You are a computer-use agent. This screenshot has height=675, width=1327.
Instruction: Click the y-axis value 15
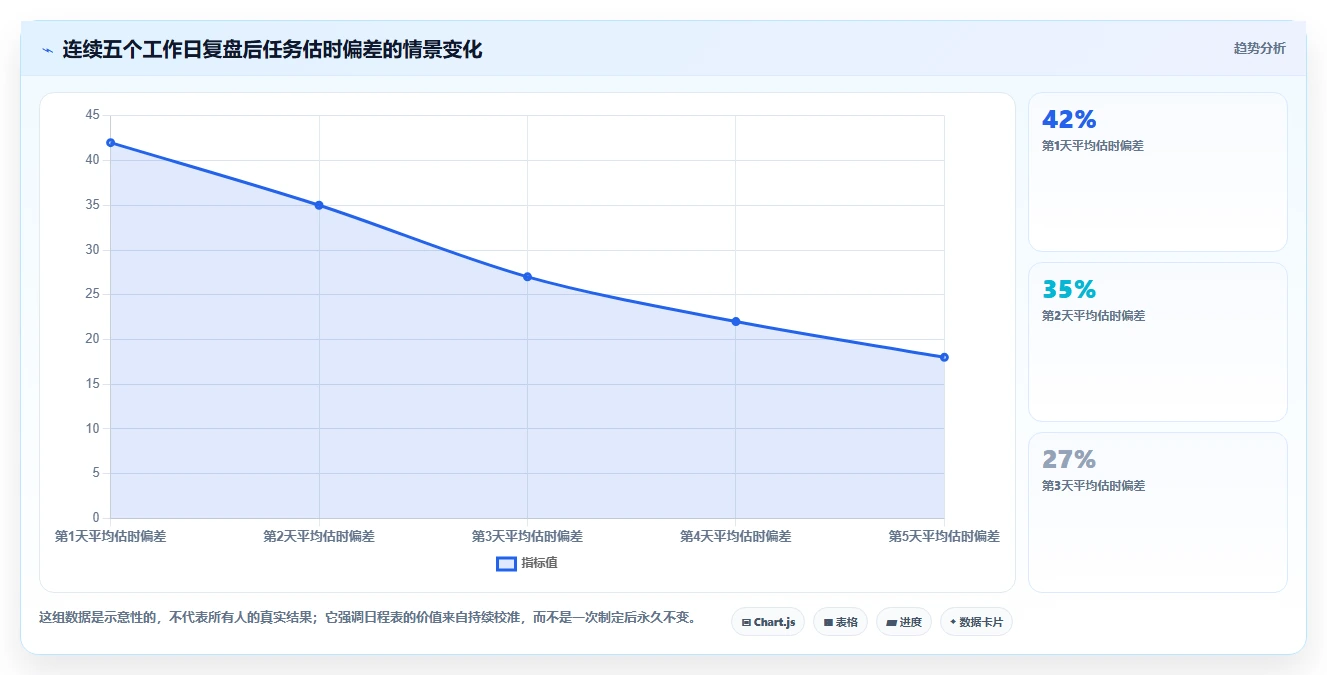92,384
